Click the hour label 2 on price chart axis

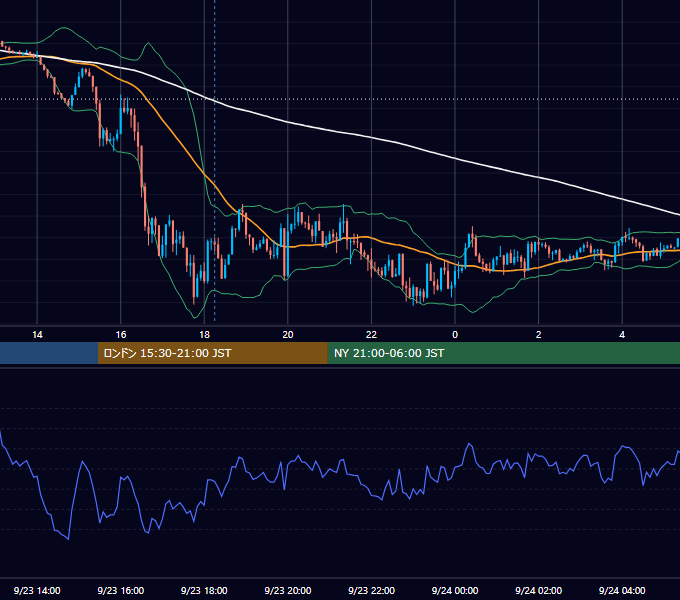(x=539, y=335)
